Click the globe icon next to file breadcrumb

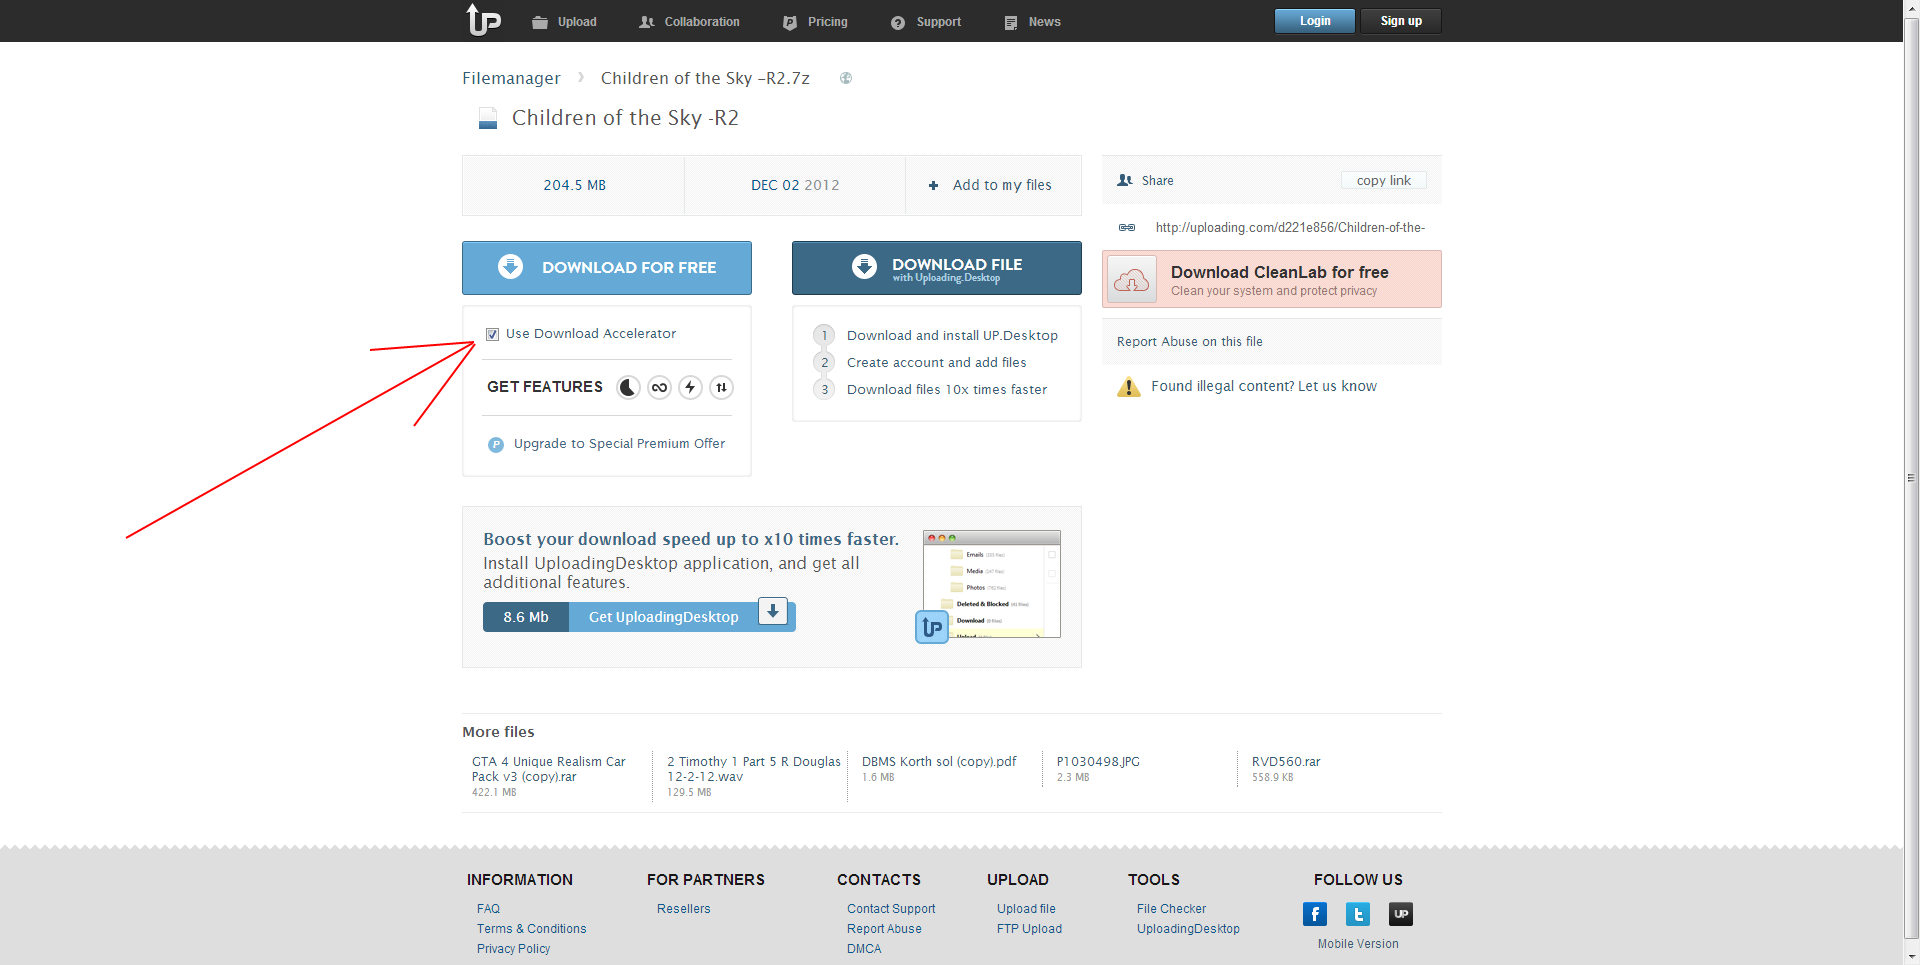(x=846, y=78)
